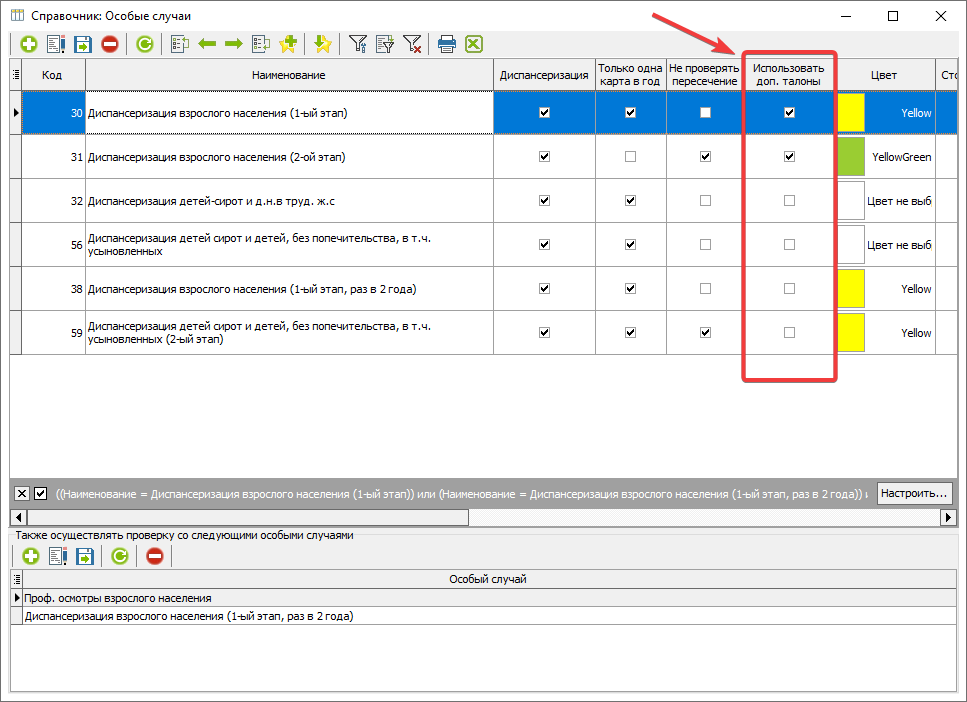Click the save floppy-disk icon in the top toolbar
The image size is (967, 702).
point(83,44)
